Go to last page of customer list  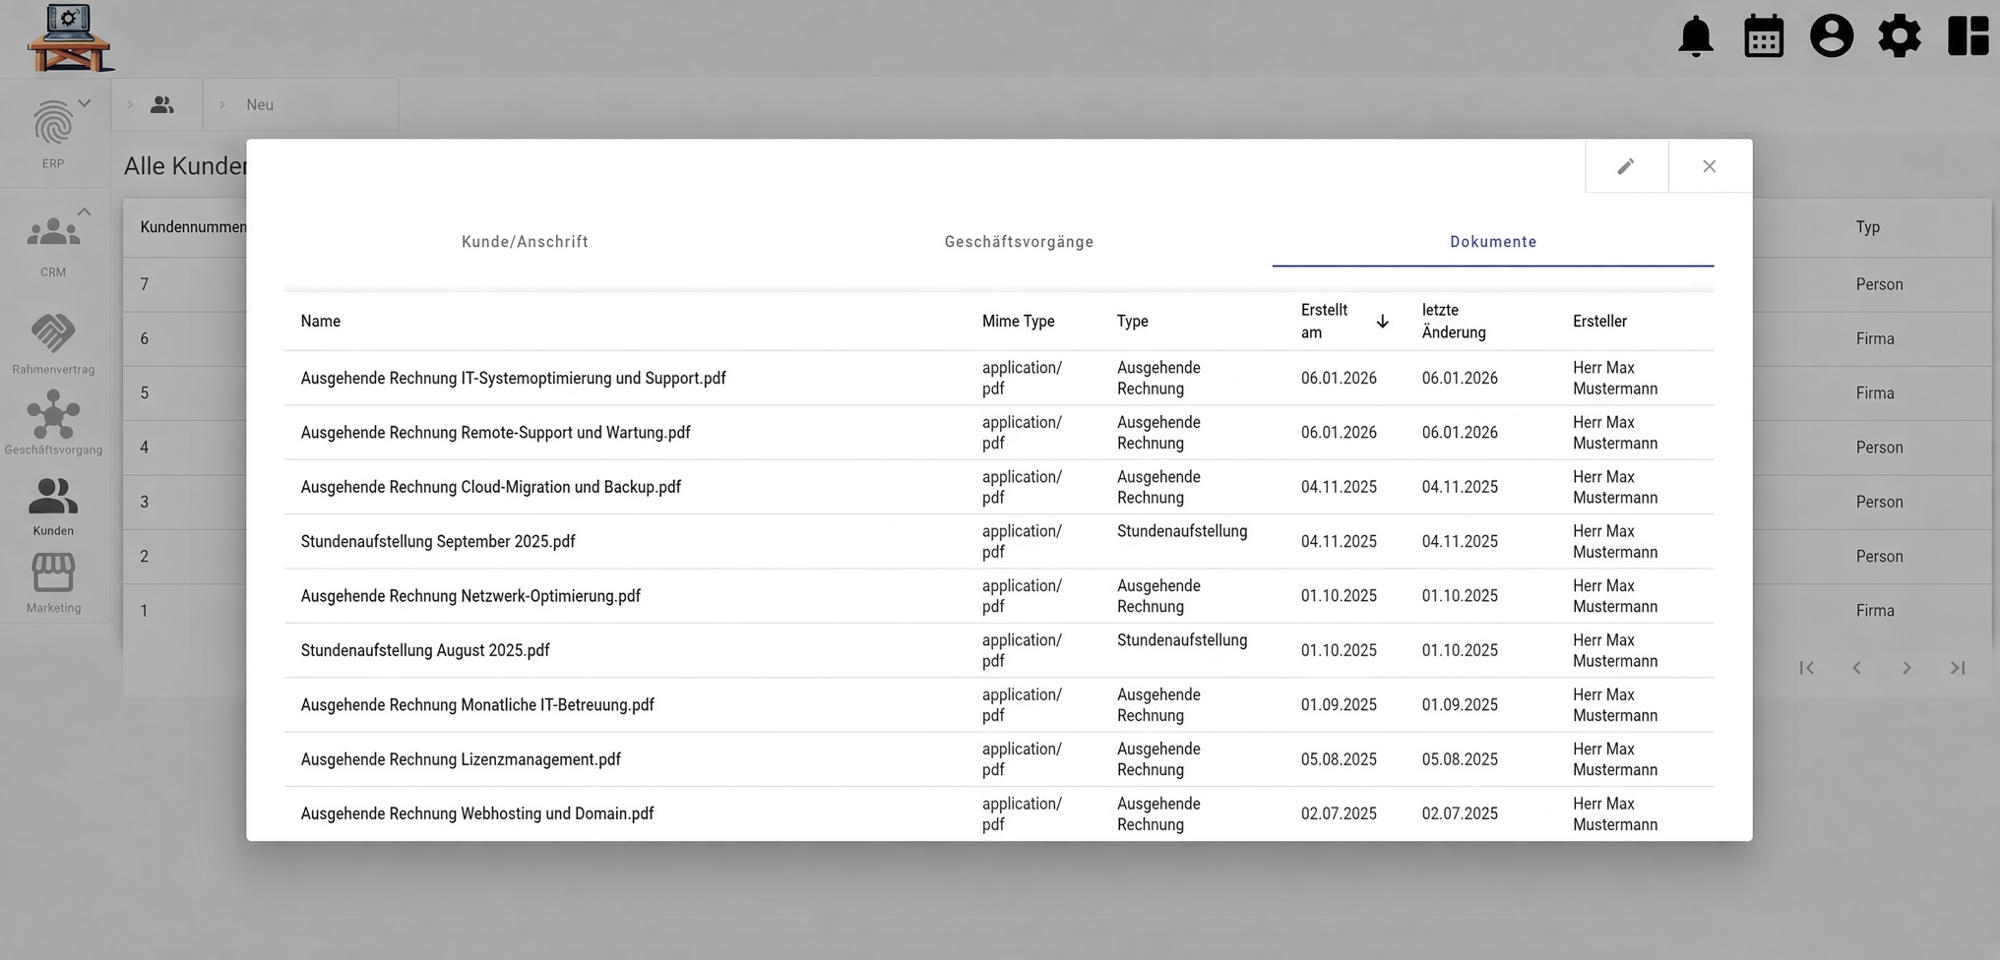point(1958,668)
